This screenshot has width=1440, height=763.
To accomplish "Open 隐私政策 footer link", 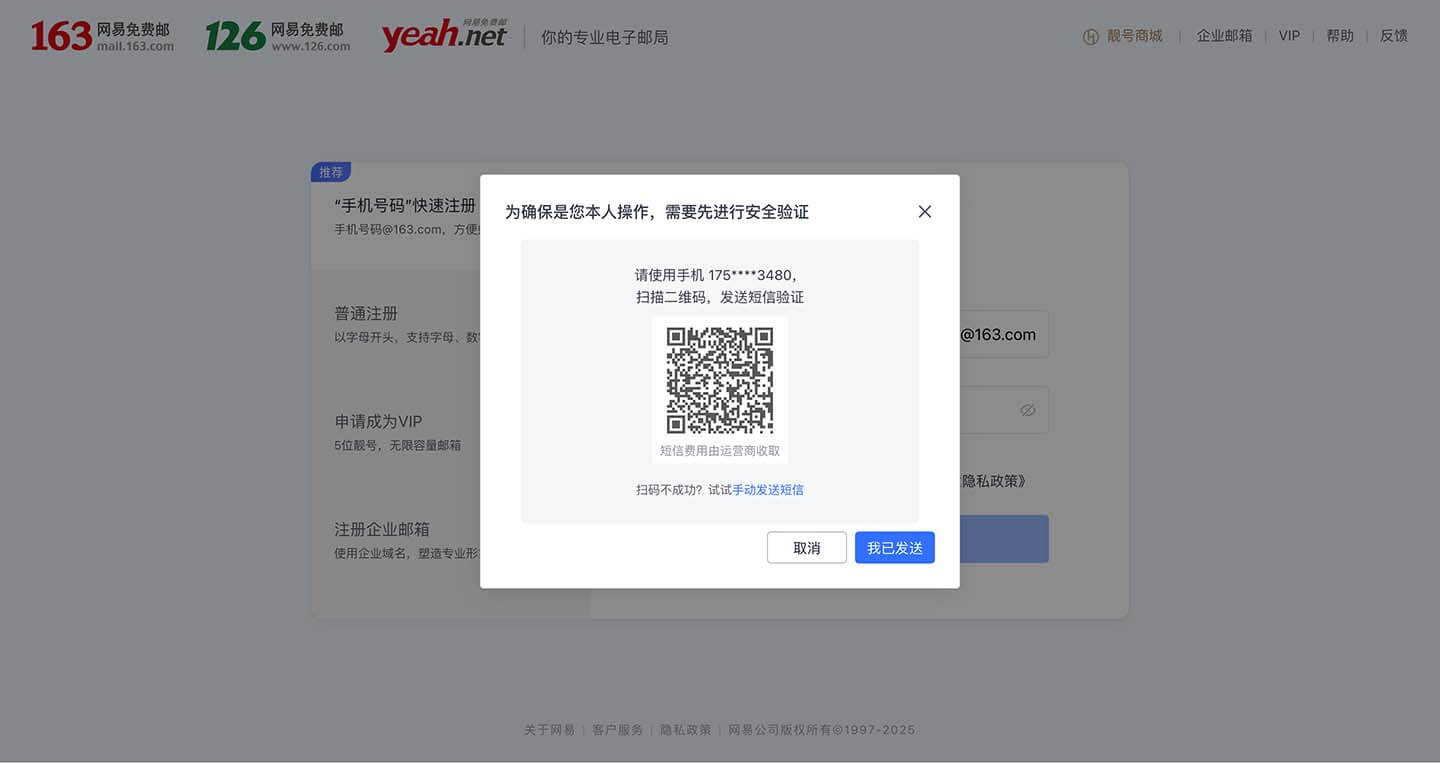I will [685, 730].
